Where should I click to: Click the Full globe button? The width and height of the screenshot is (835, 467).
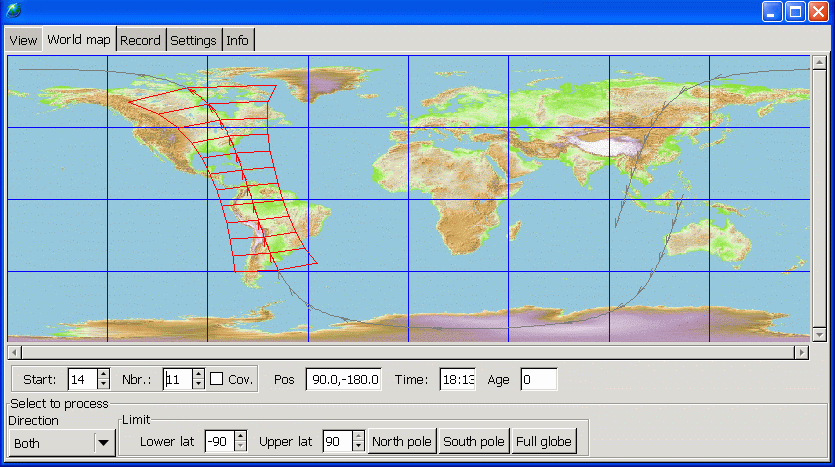tap(544, 441)
